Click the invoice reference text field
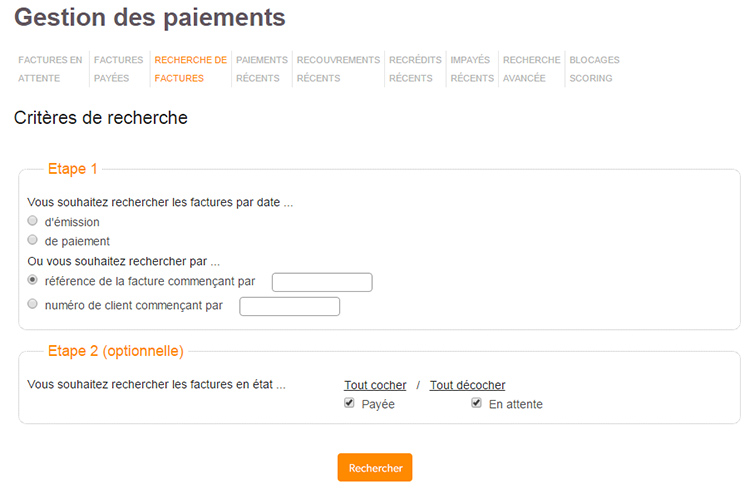 click(322, 282)
